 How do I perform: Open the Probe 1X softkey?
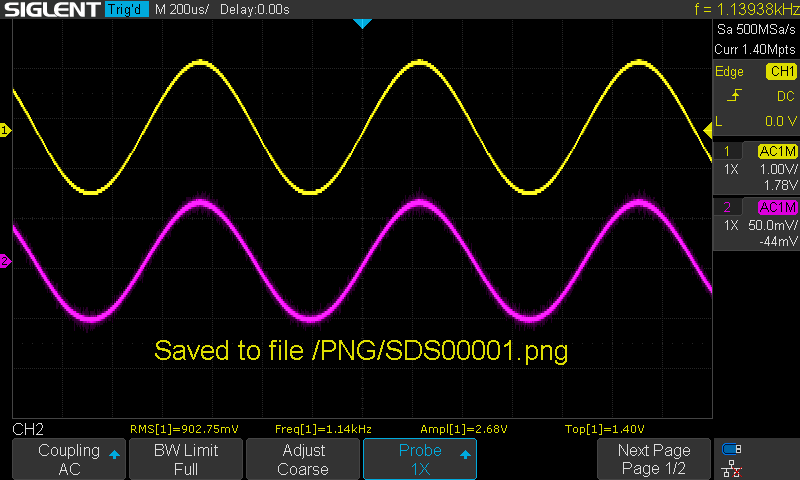(420, 459)
